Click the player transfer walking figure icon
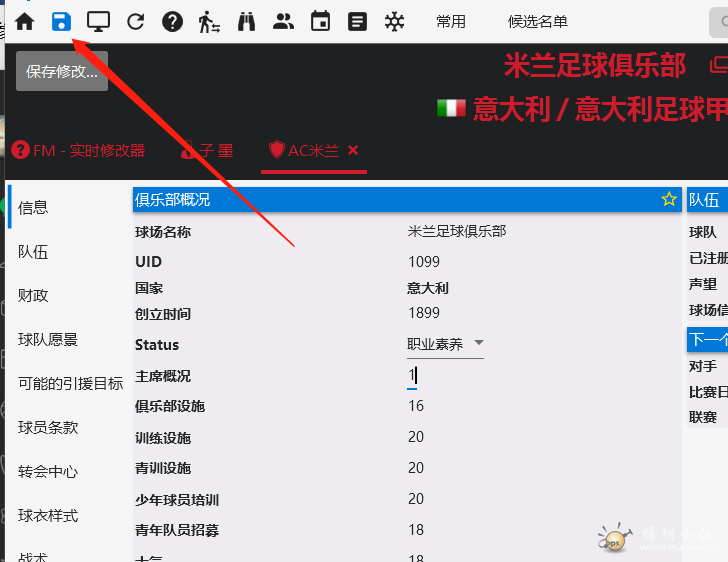Image resolution: width=728 pixels, height=562 pixels. point(209,22)
